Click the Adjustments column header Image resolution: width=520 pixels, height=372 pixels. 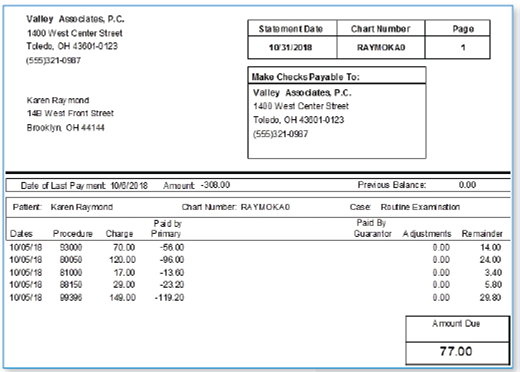(427, 234)
